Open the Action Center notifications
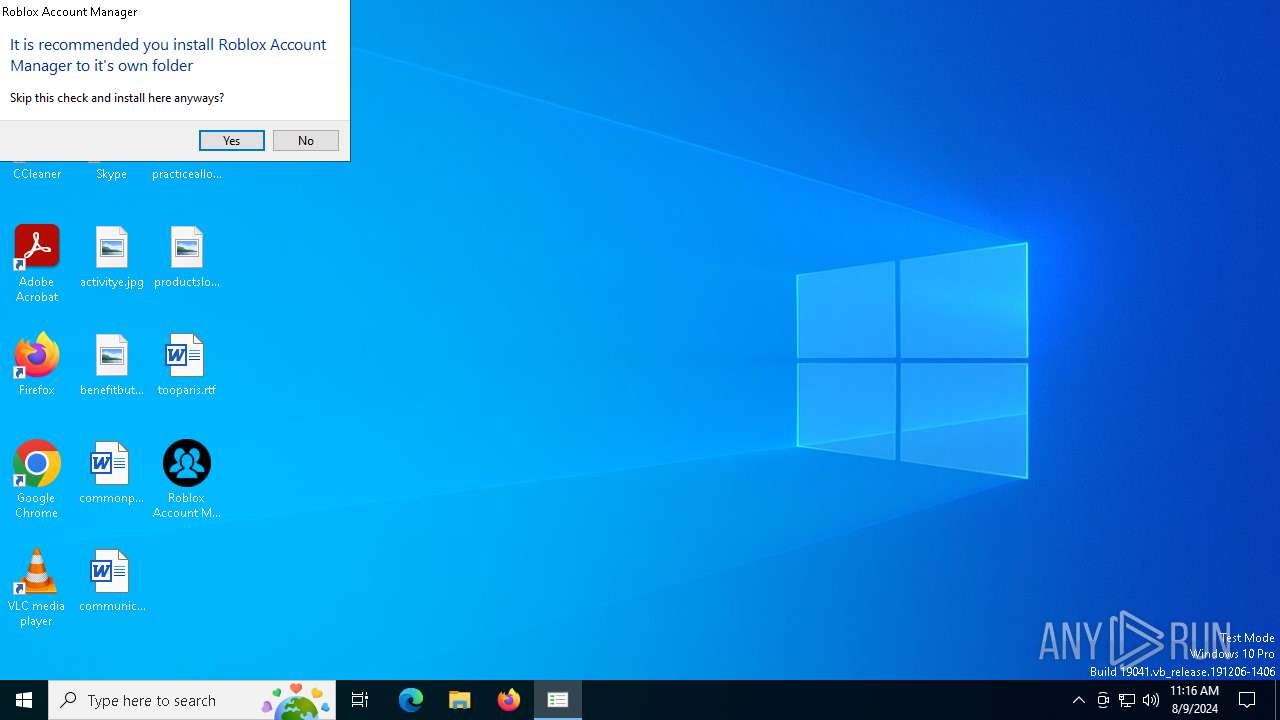This screenshot has width=1280, height=720. tap(1248, 700)
